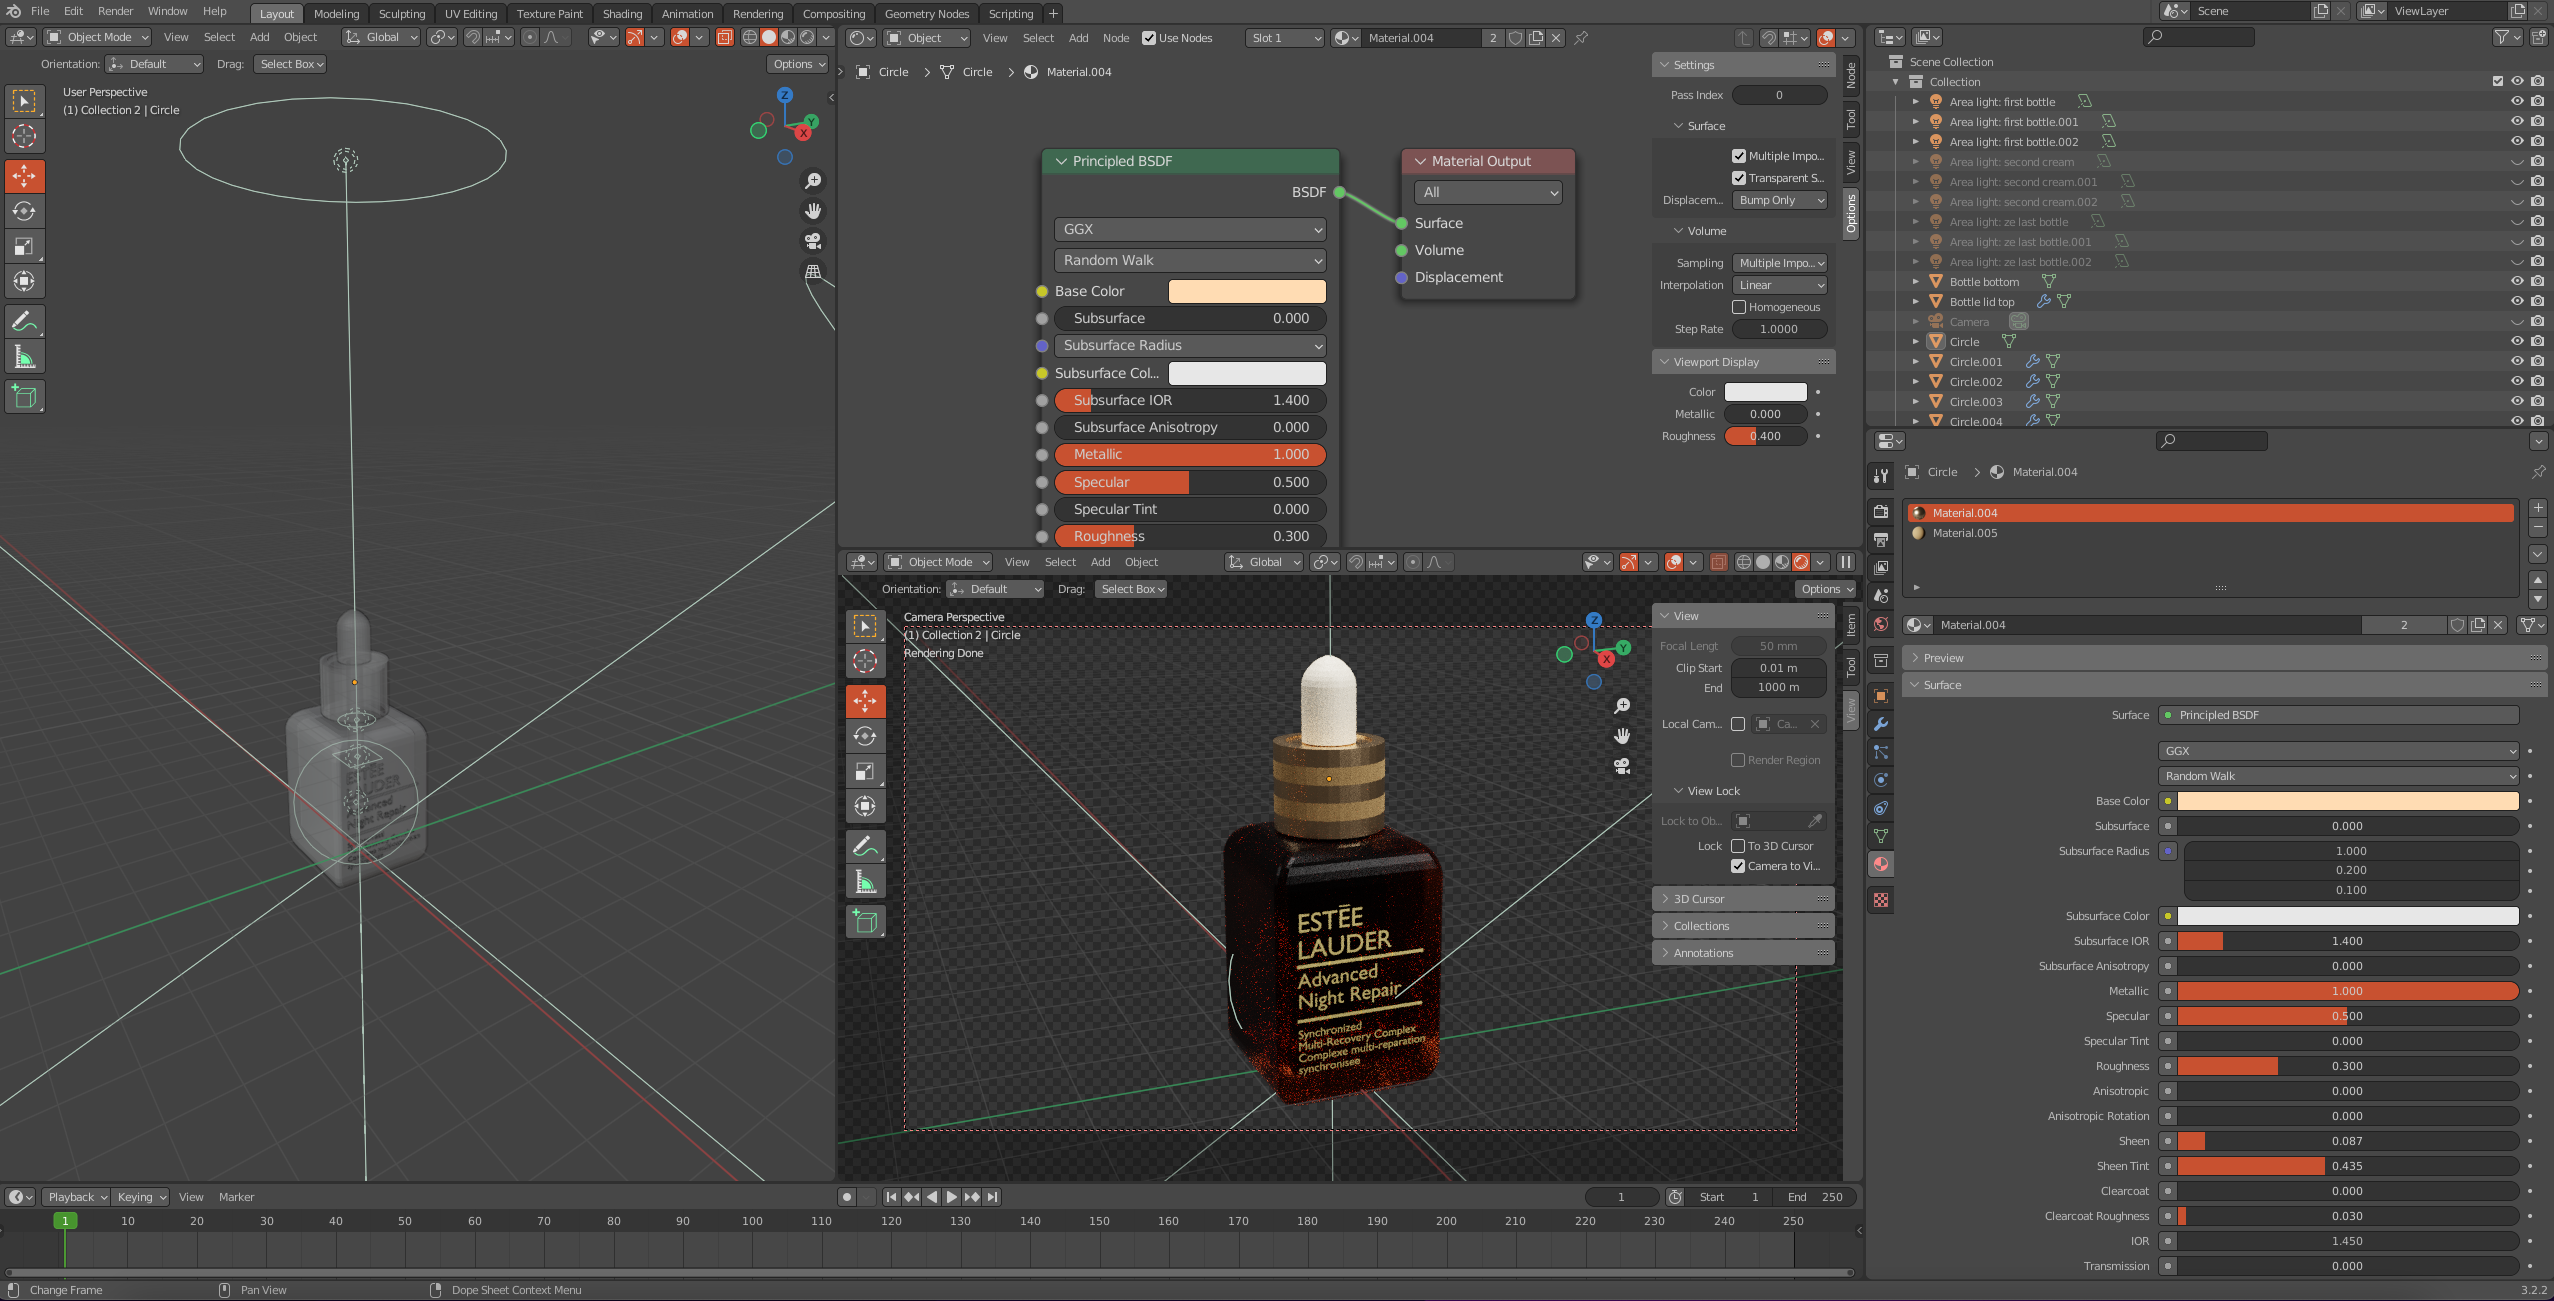Click Base Color swatch in Principled BSDF node

pyautogui.click(x=1247, y=291)
